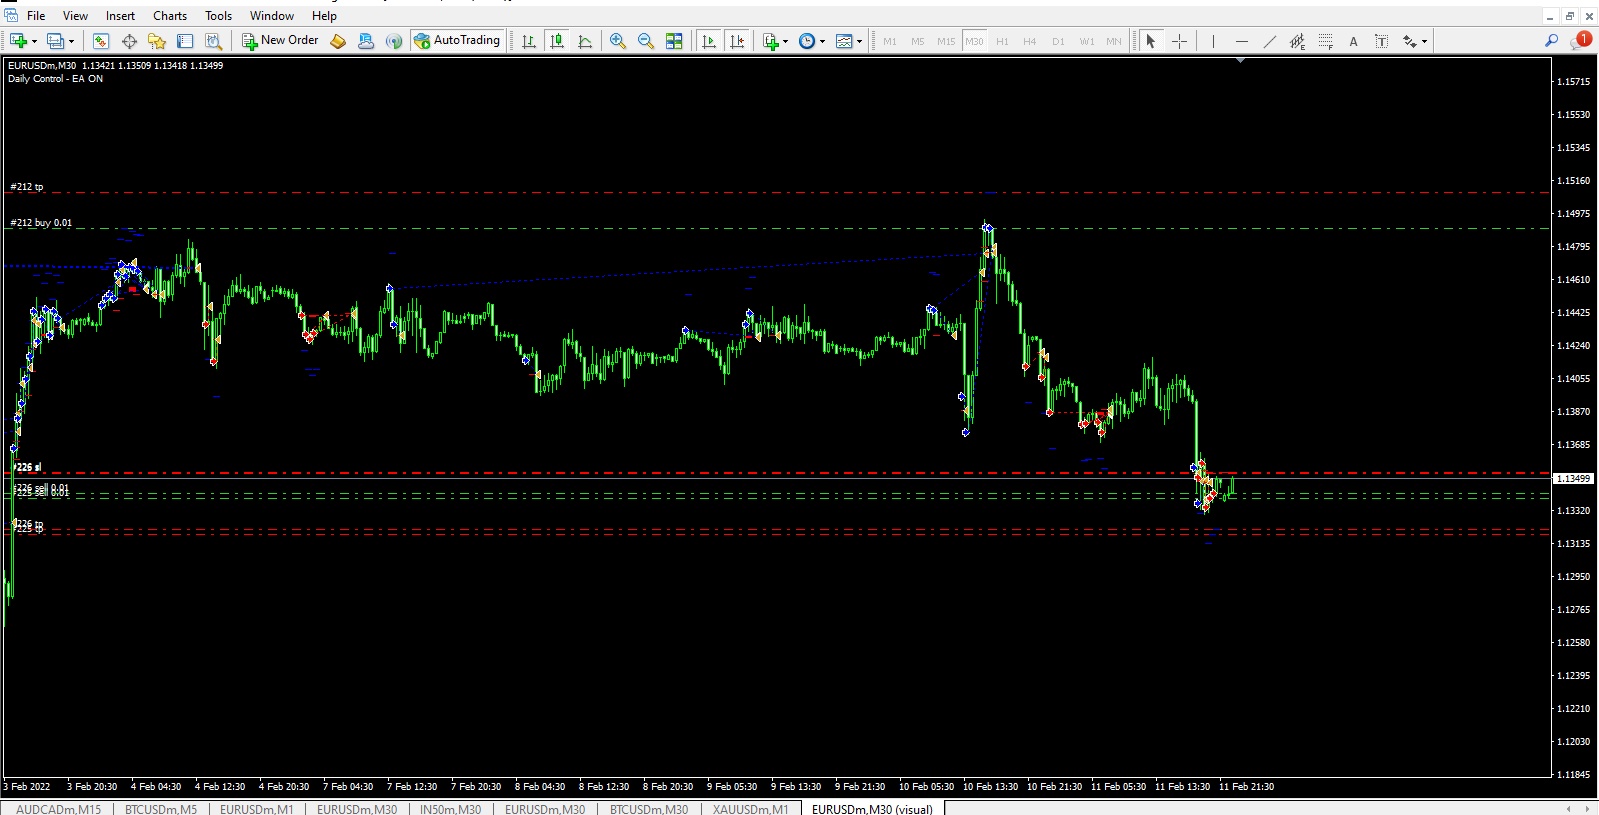This screenshot has height=815, width=1599.
Task: Open the search magnifier icon
Action: click(1551, 41)
